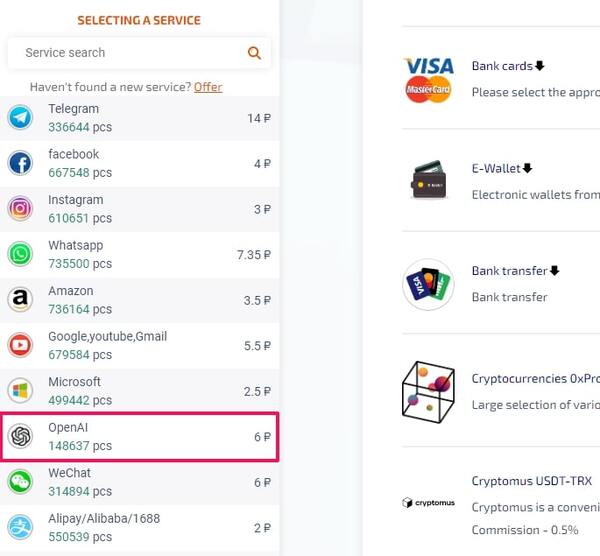
Task: Click the Microsoft Windows logo icon
Action: point(20,391)
